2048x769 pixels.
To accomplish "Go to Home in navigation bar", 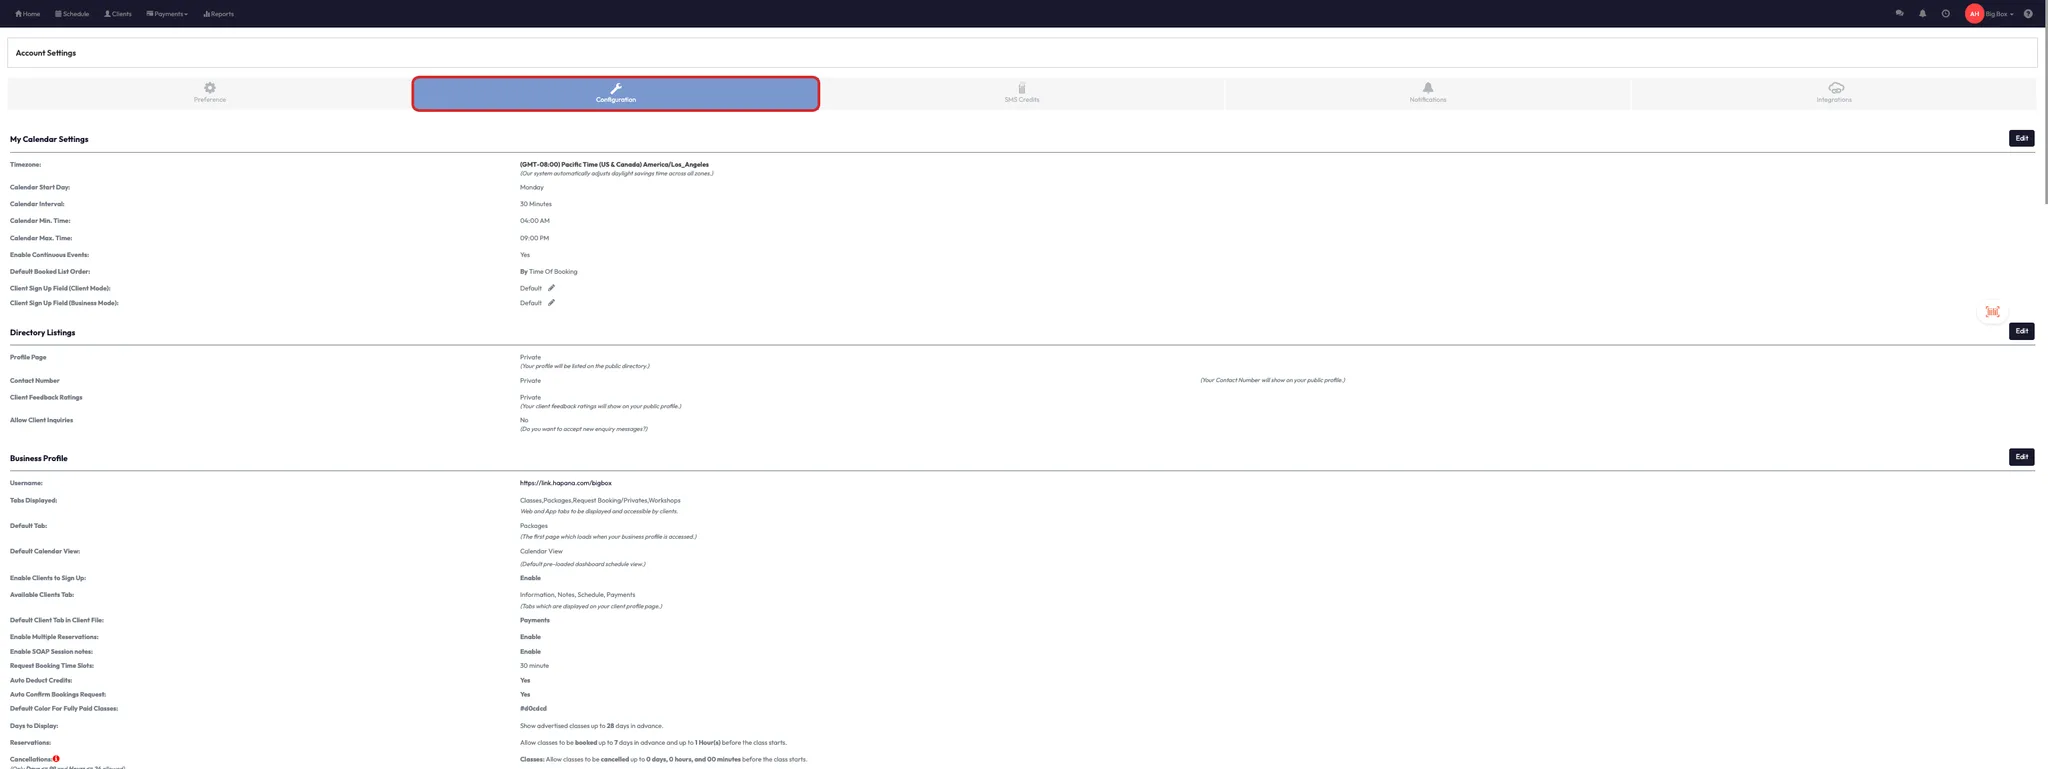I will pyautogui.click(x=28, y=14).
